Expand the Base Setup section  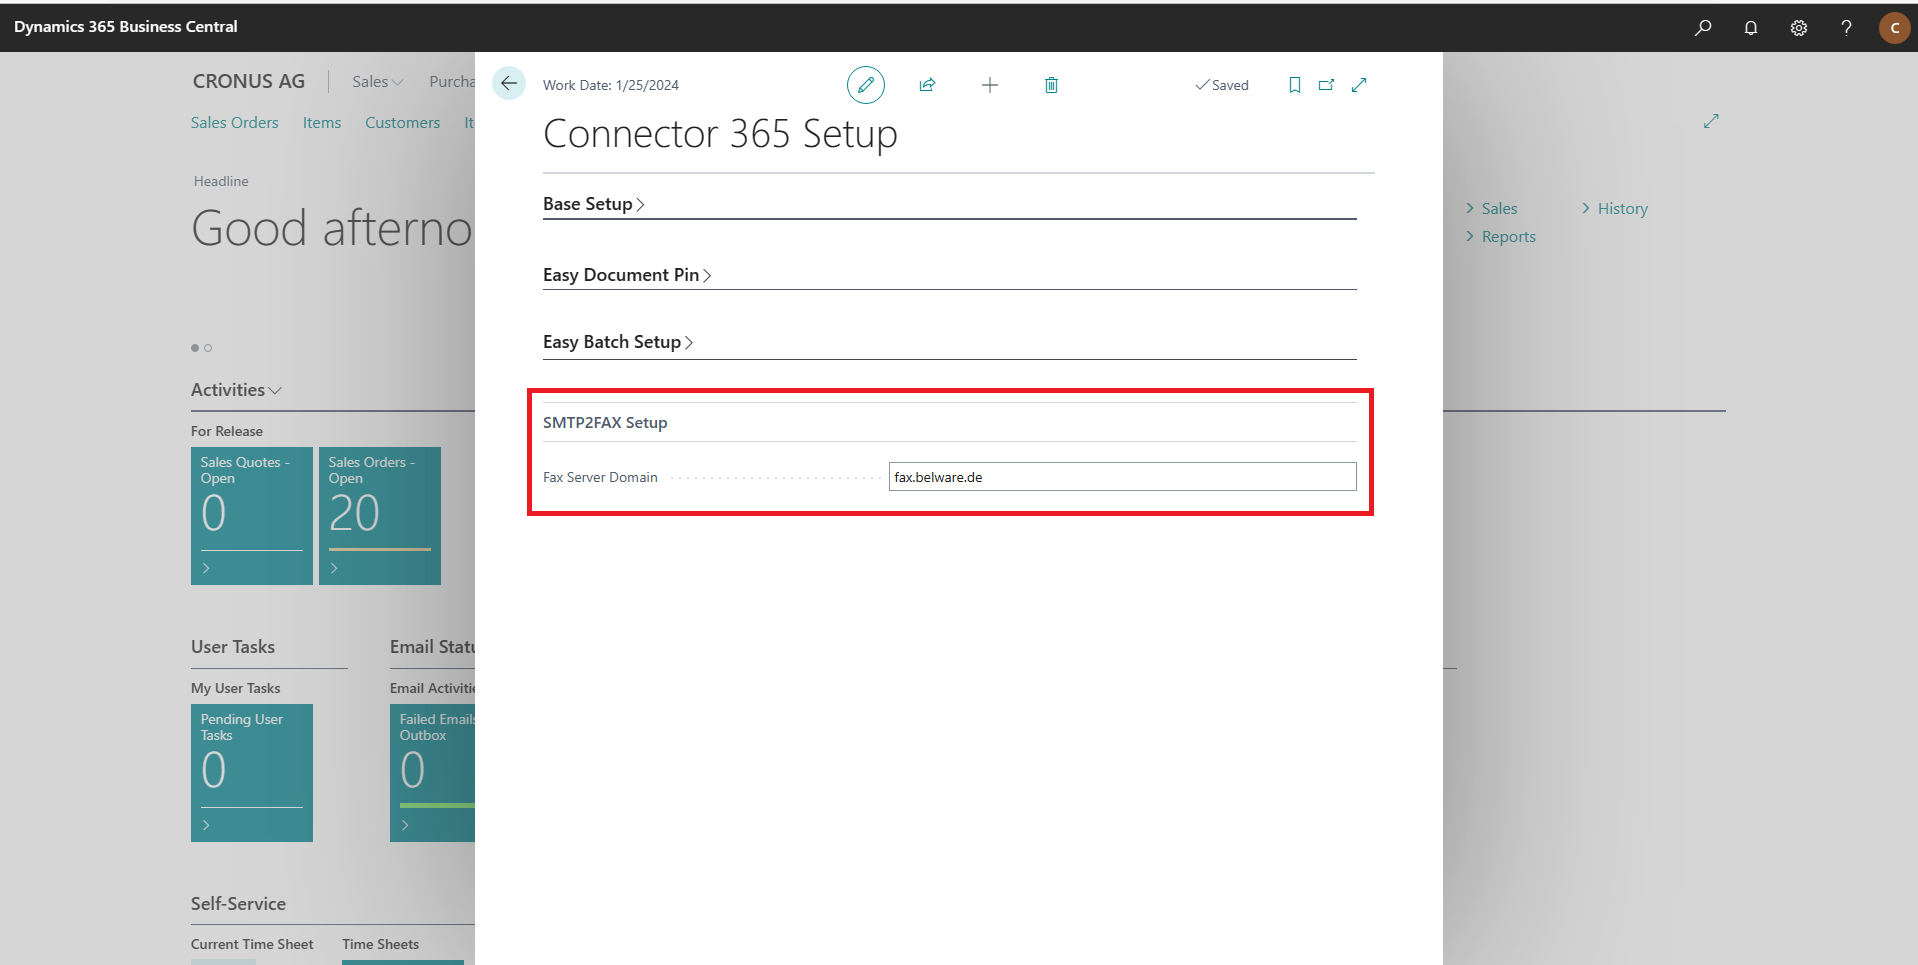click(594, 204)
